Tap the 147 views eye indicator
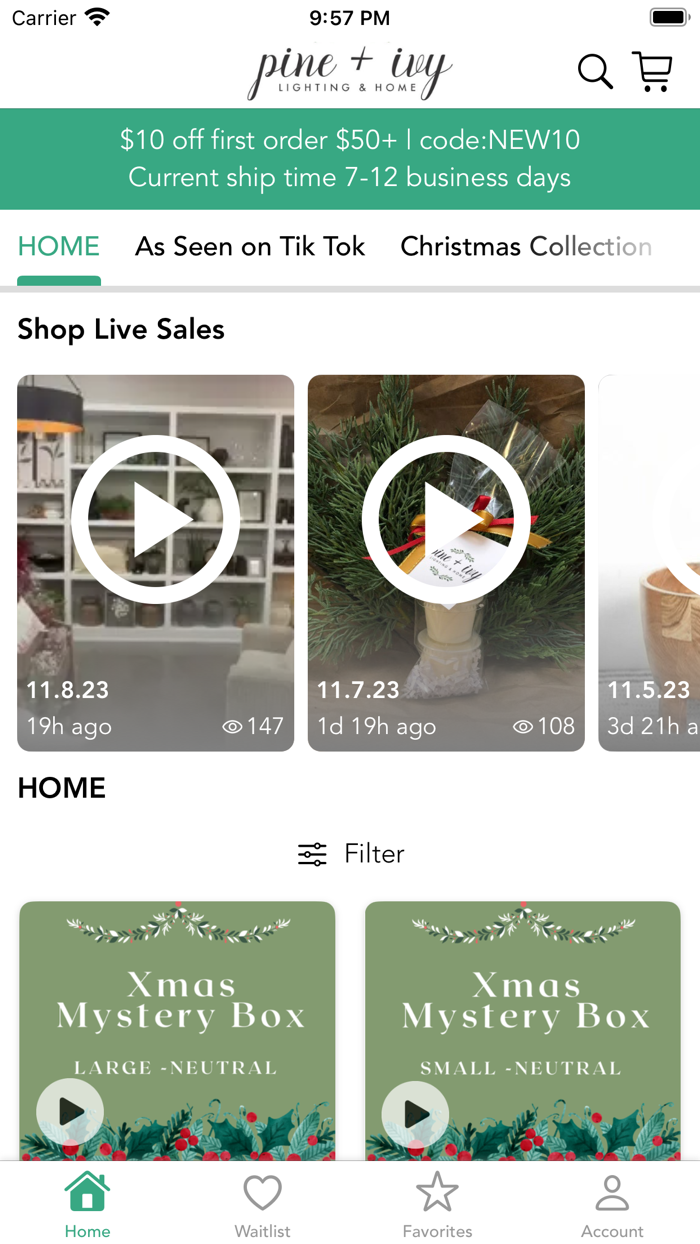This screenshot has height=1244, width=700. 253,726
